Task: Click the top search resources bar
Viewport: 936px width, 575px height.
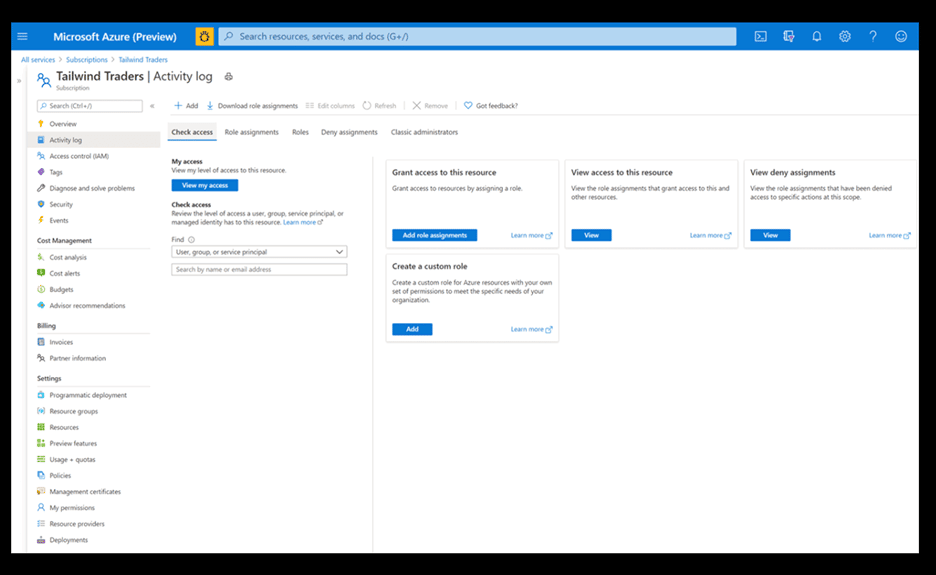Action: coord(477,36)
